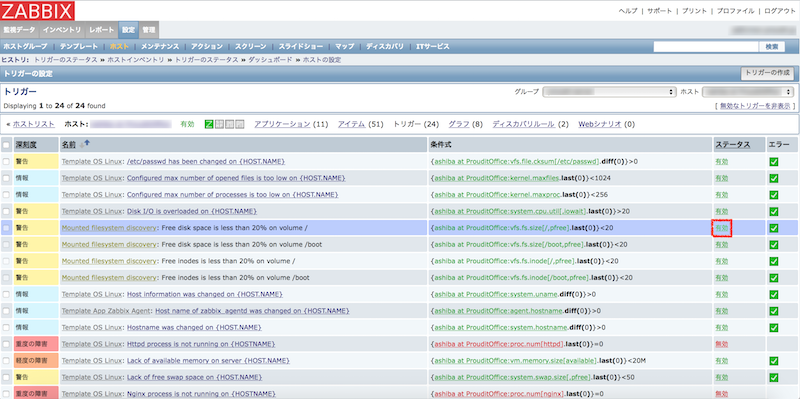Click the greyed SNMP availability icon

pos(219,124)
